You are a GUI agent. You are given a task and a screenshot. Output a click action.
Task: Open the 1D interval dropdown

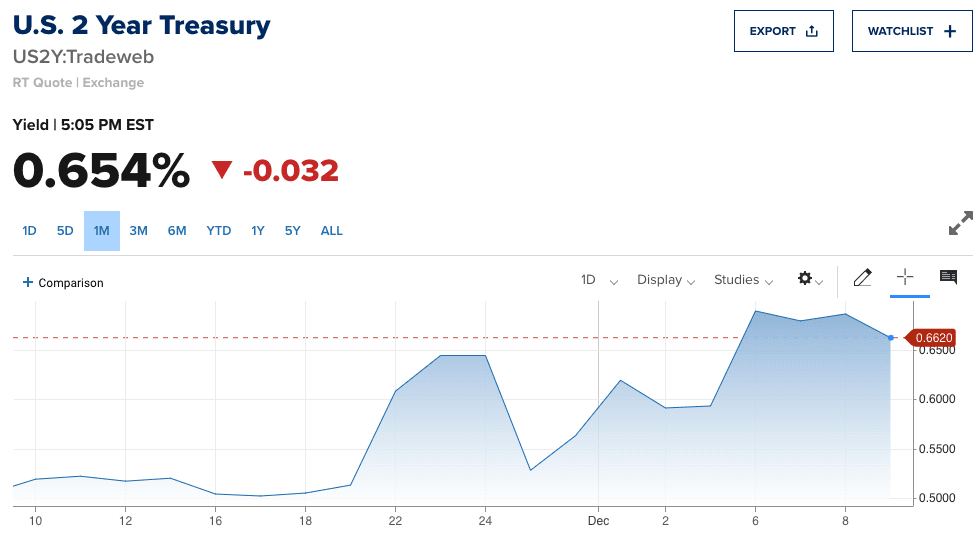coord(599,280)
